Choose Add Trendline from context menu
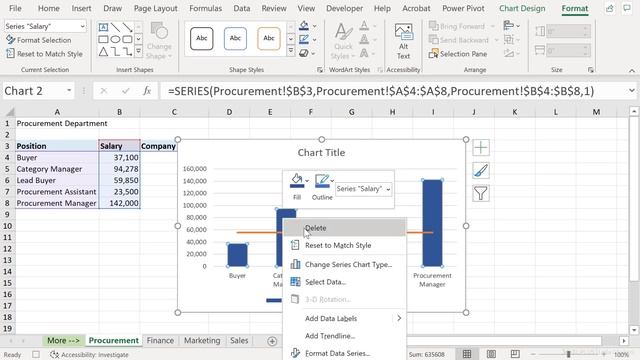The height and width of the screenshot is (360, 640). [x=345, y=336]
